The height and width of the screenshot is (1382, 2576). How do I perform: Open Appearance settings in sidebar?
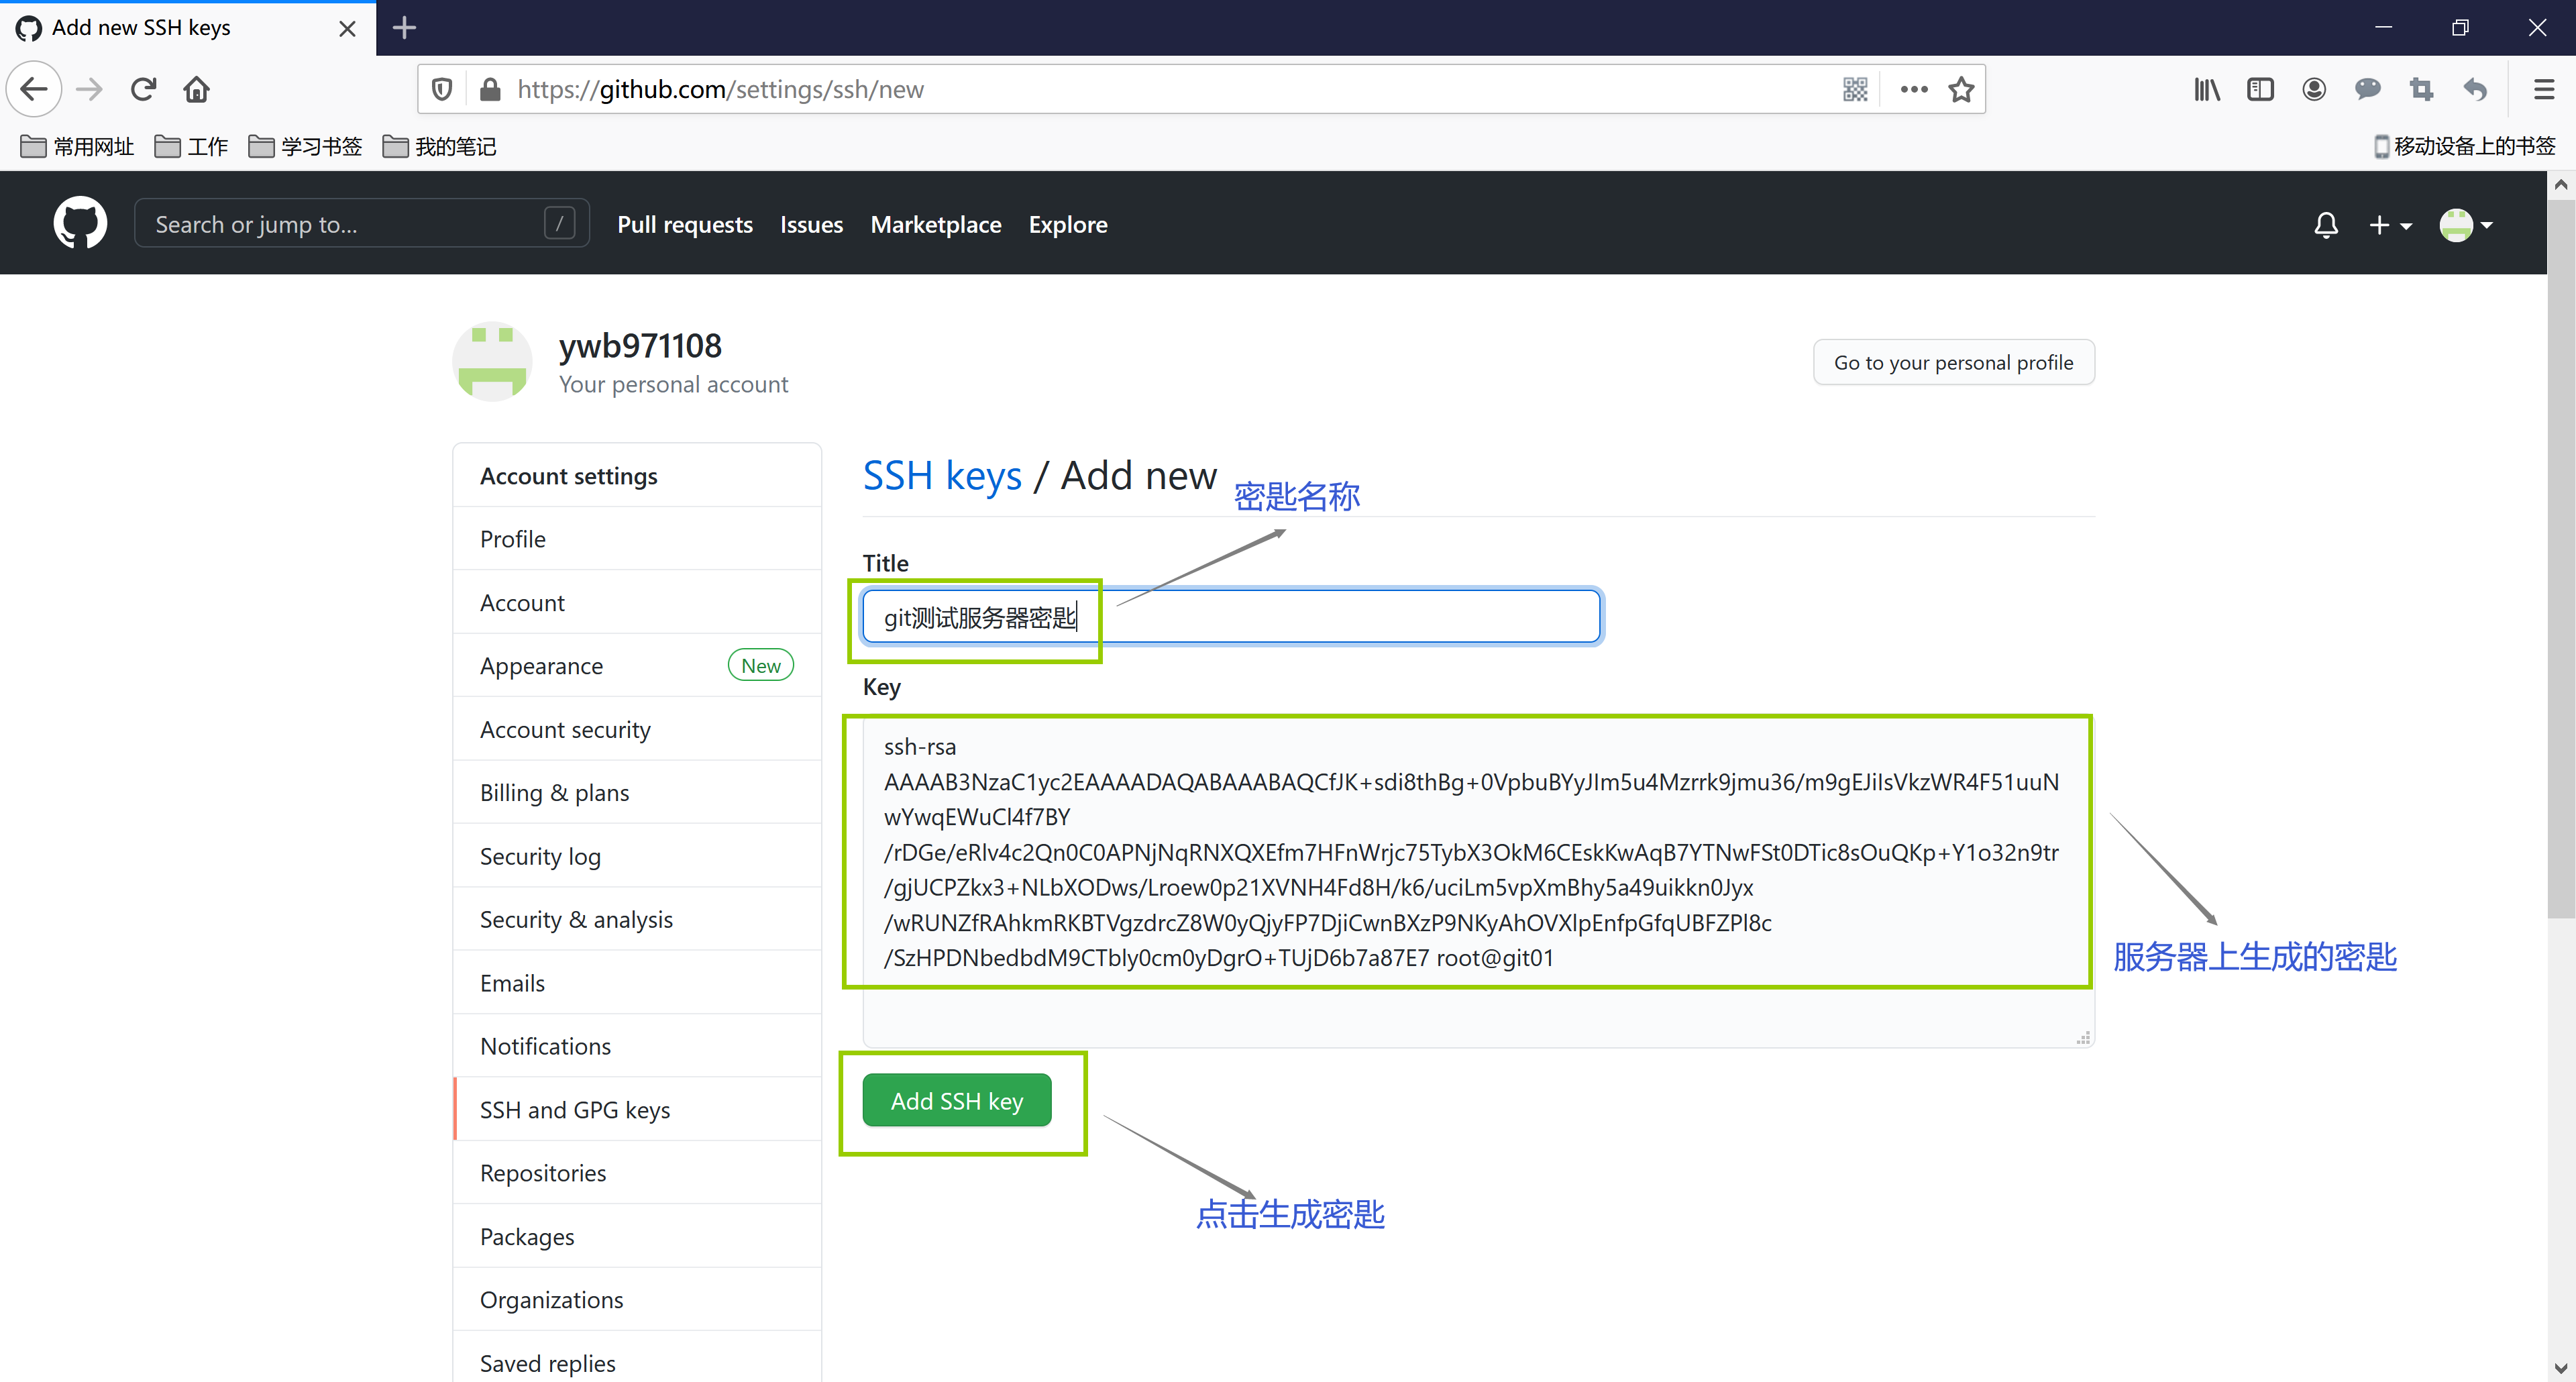[637, 665]
